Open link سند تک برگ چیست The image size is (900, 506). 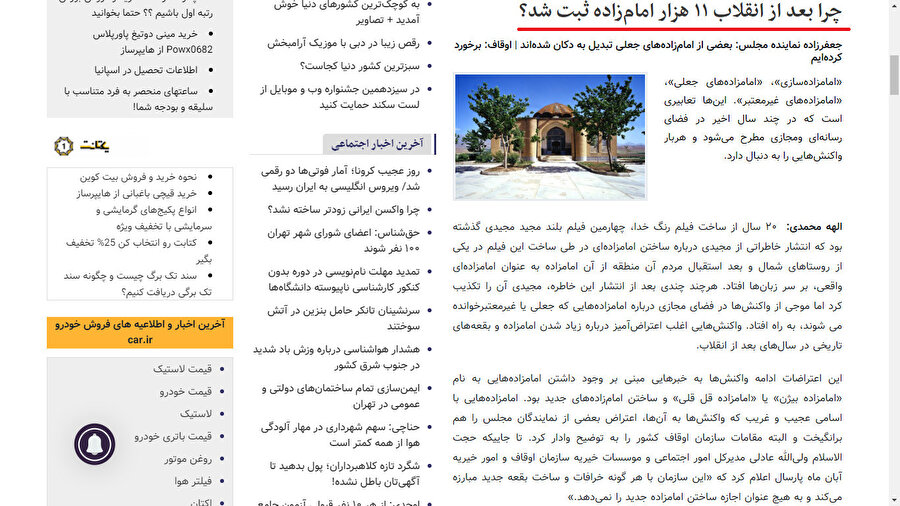tap(138, 284)
